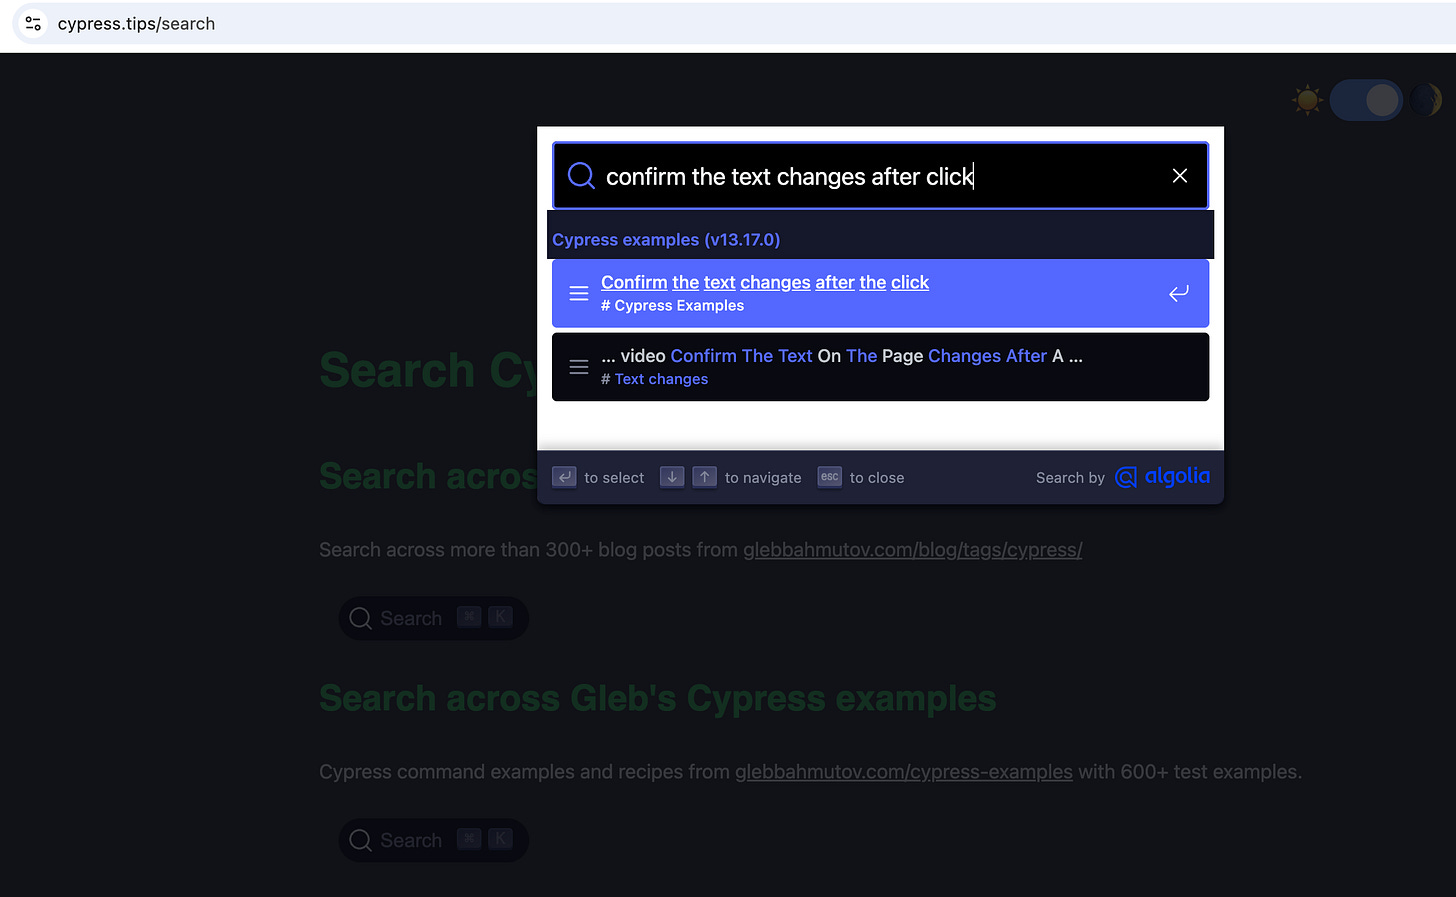Click the drag handle icon beside first result
Viewport: 1456px width, 897px height.
coord(579,293)
